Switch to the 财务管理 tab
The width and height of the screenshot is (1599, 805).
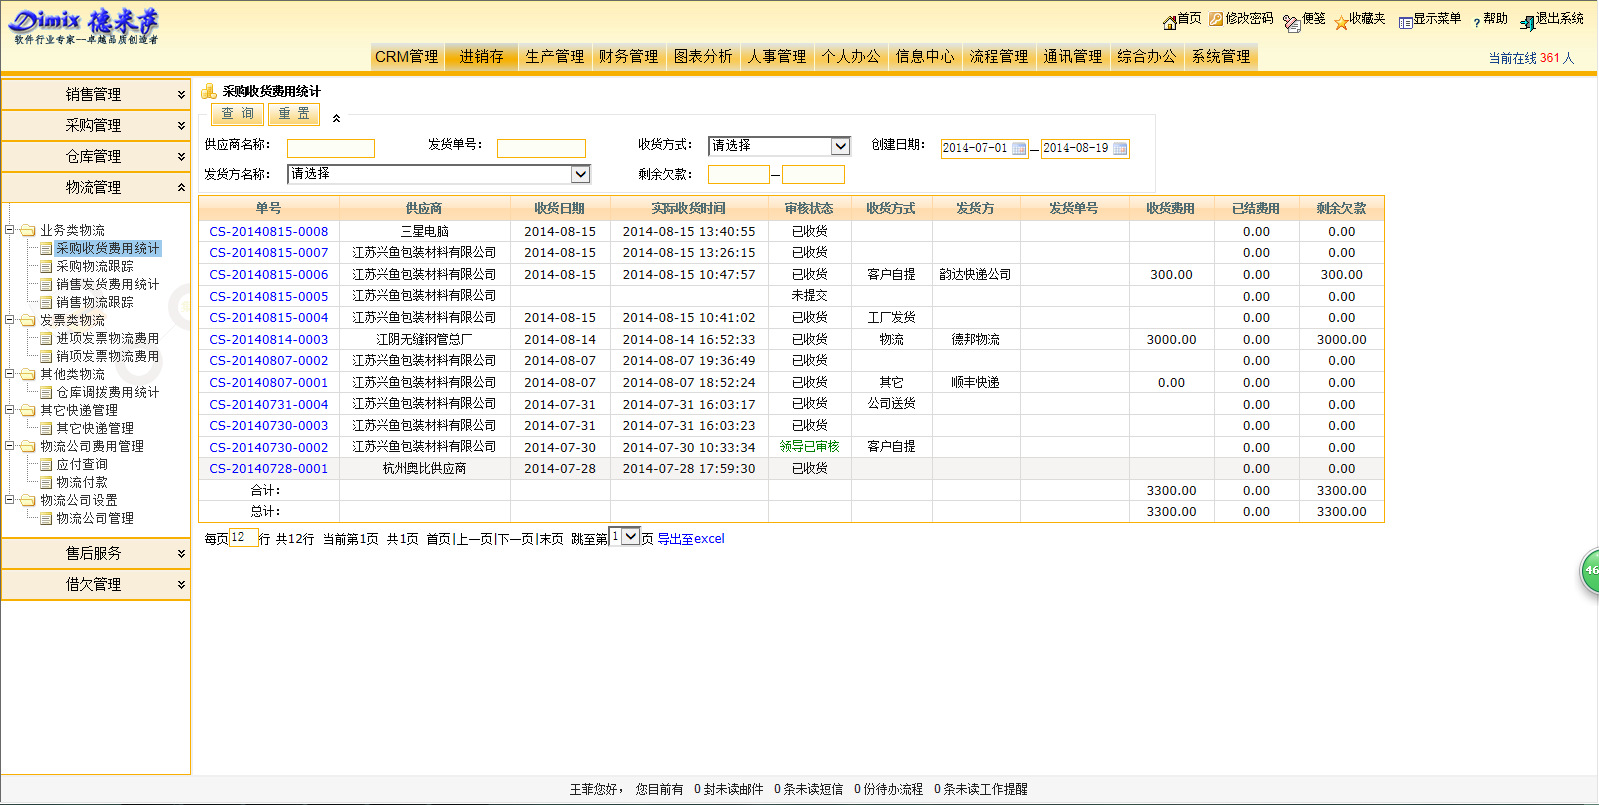tap(629, 57)
